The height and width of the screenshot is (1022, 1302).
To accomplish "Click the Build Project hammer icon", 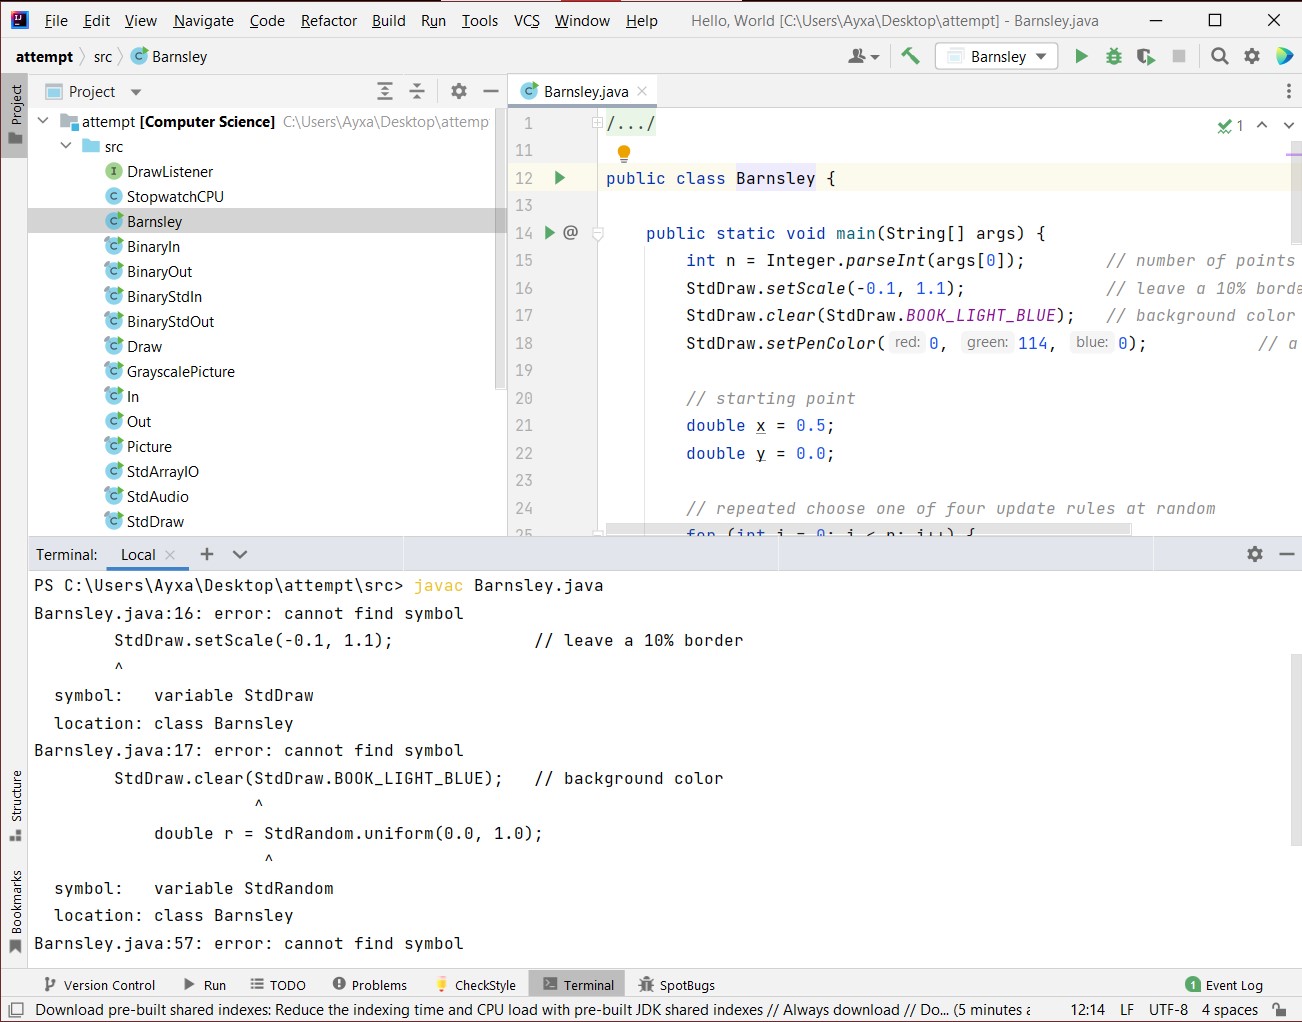I will tap(910, 56).
